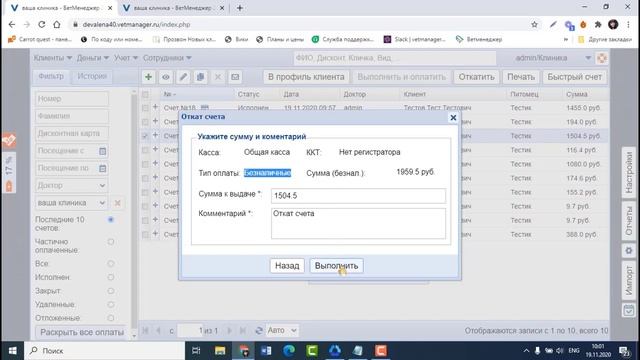Screen dimensions: 640x360
Task: Select Последние 10 счетов radio
Action: pos(111,220)
